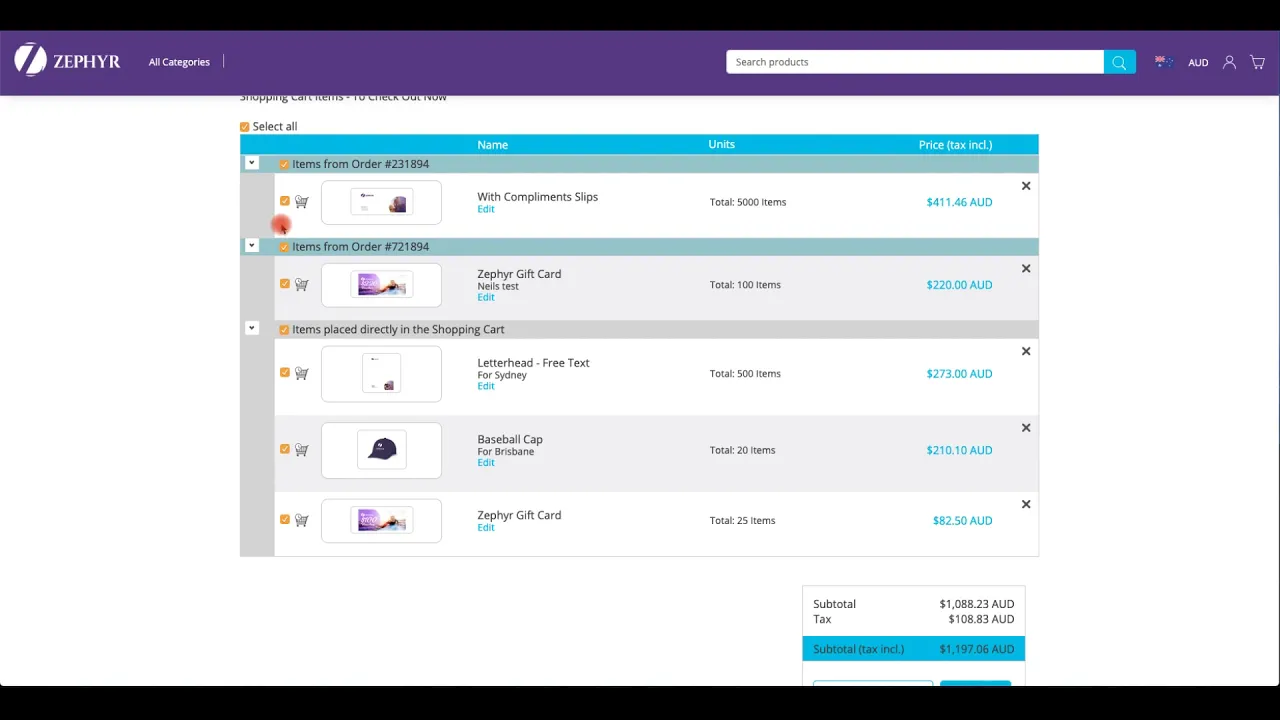1280x720 pixels.
Task: Edit the Baseball Cap item
Action: coord(486,462)
